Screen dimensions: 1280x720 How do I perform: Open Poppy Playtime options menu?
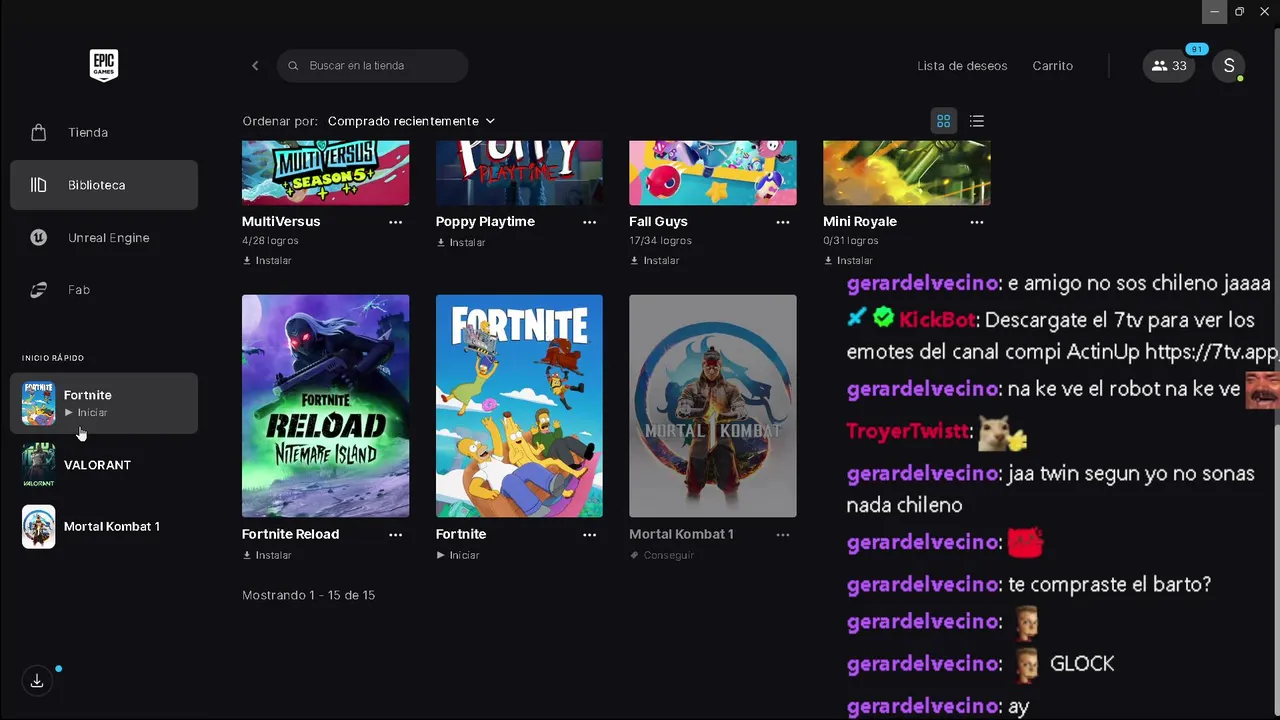click(x=589, y=222)
